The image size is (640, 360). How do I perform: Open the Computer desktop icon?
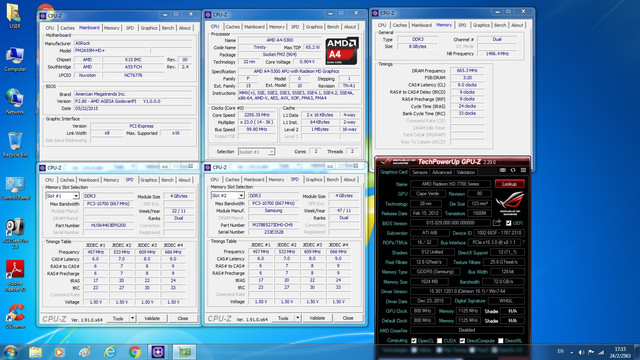(15, 60)
